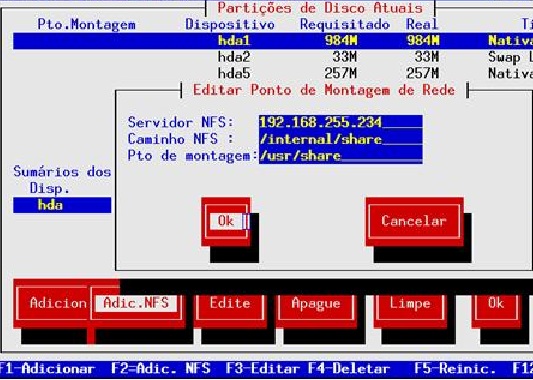Viewport: 533px width, 380px height.
Task: Select the hda5 partition row
Action: point(273,73)
